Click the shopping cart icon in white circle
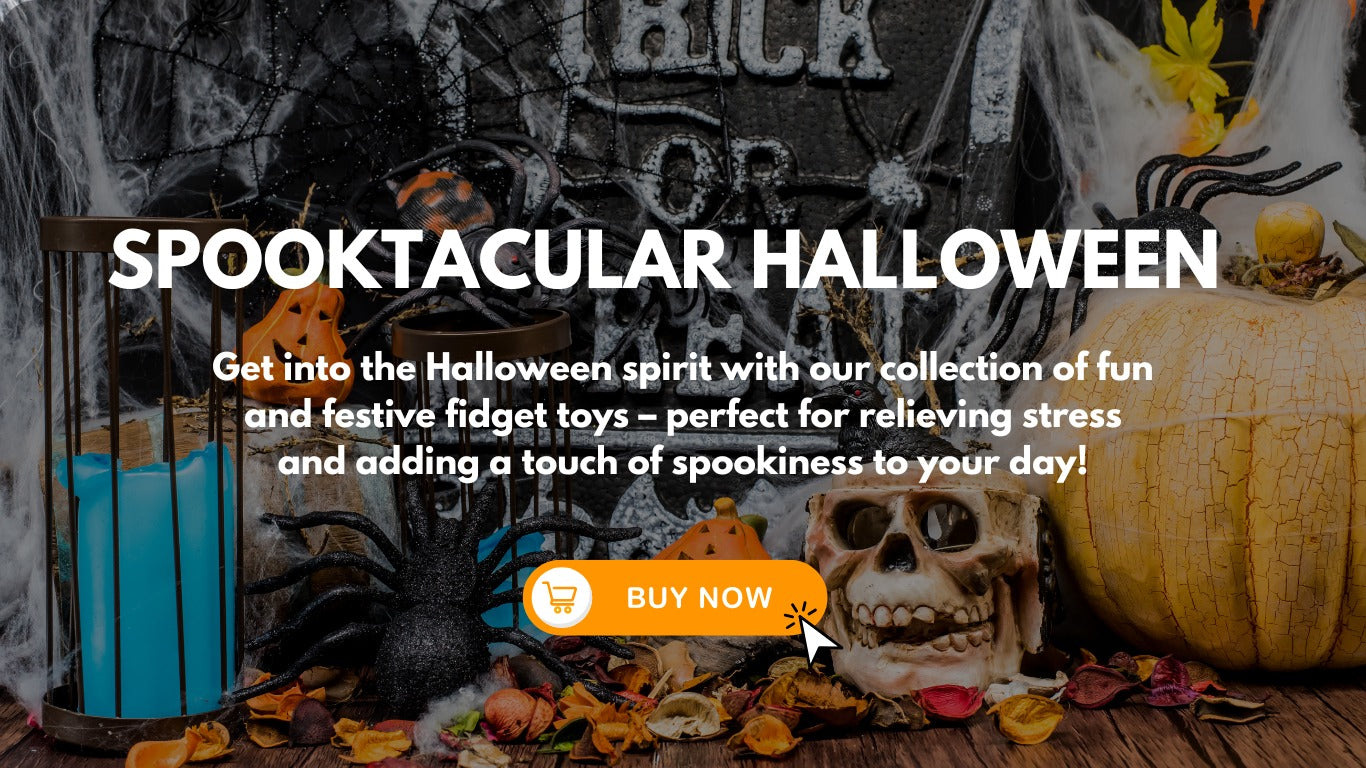Image resolution: width=1366 pixels, height=768 pixels. click(x=561, y=598)
